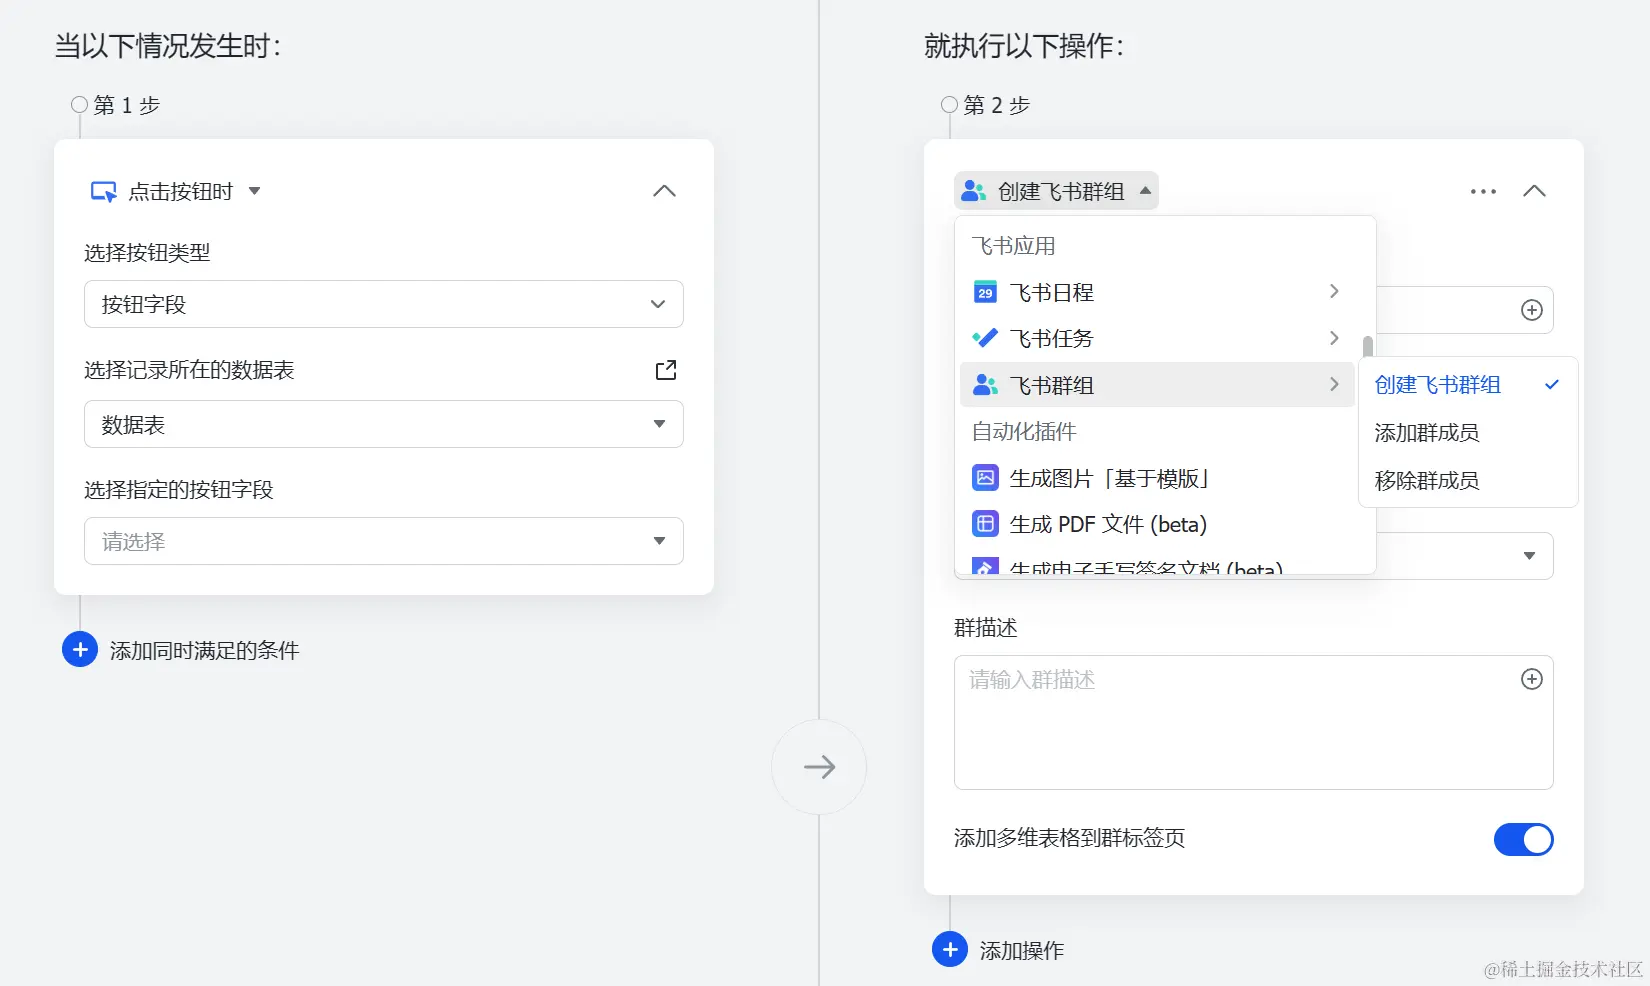Click the 飞书群组 people icon in list
This screenshot has height=986, width=1650.
[985, 385]
